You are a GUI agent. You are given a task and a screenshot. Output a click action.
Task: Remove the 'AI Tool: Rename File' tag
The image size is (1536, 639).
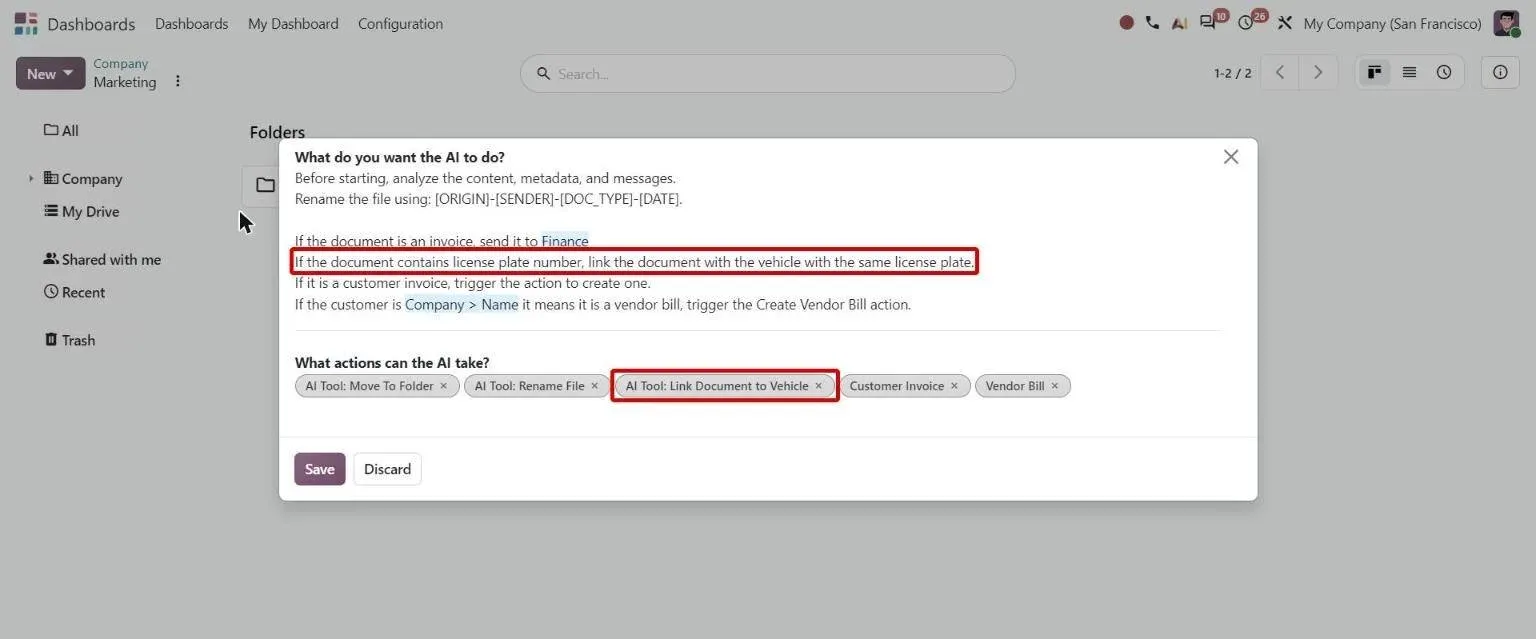[x=595, y=386]
